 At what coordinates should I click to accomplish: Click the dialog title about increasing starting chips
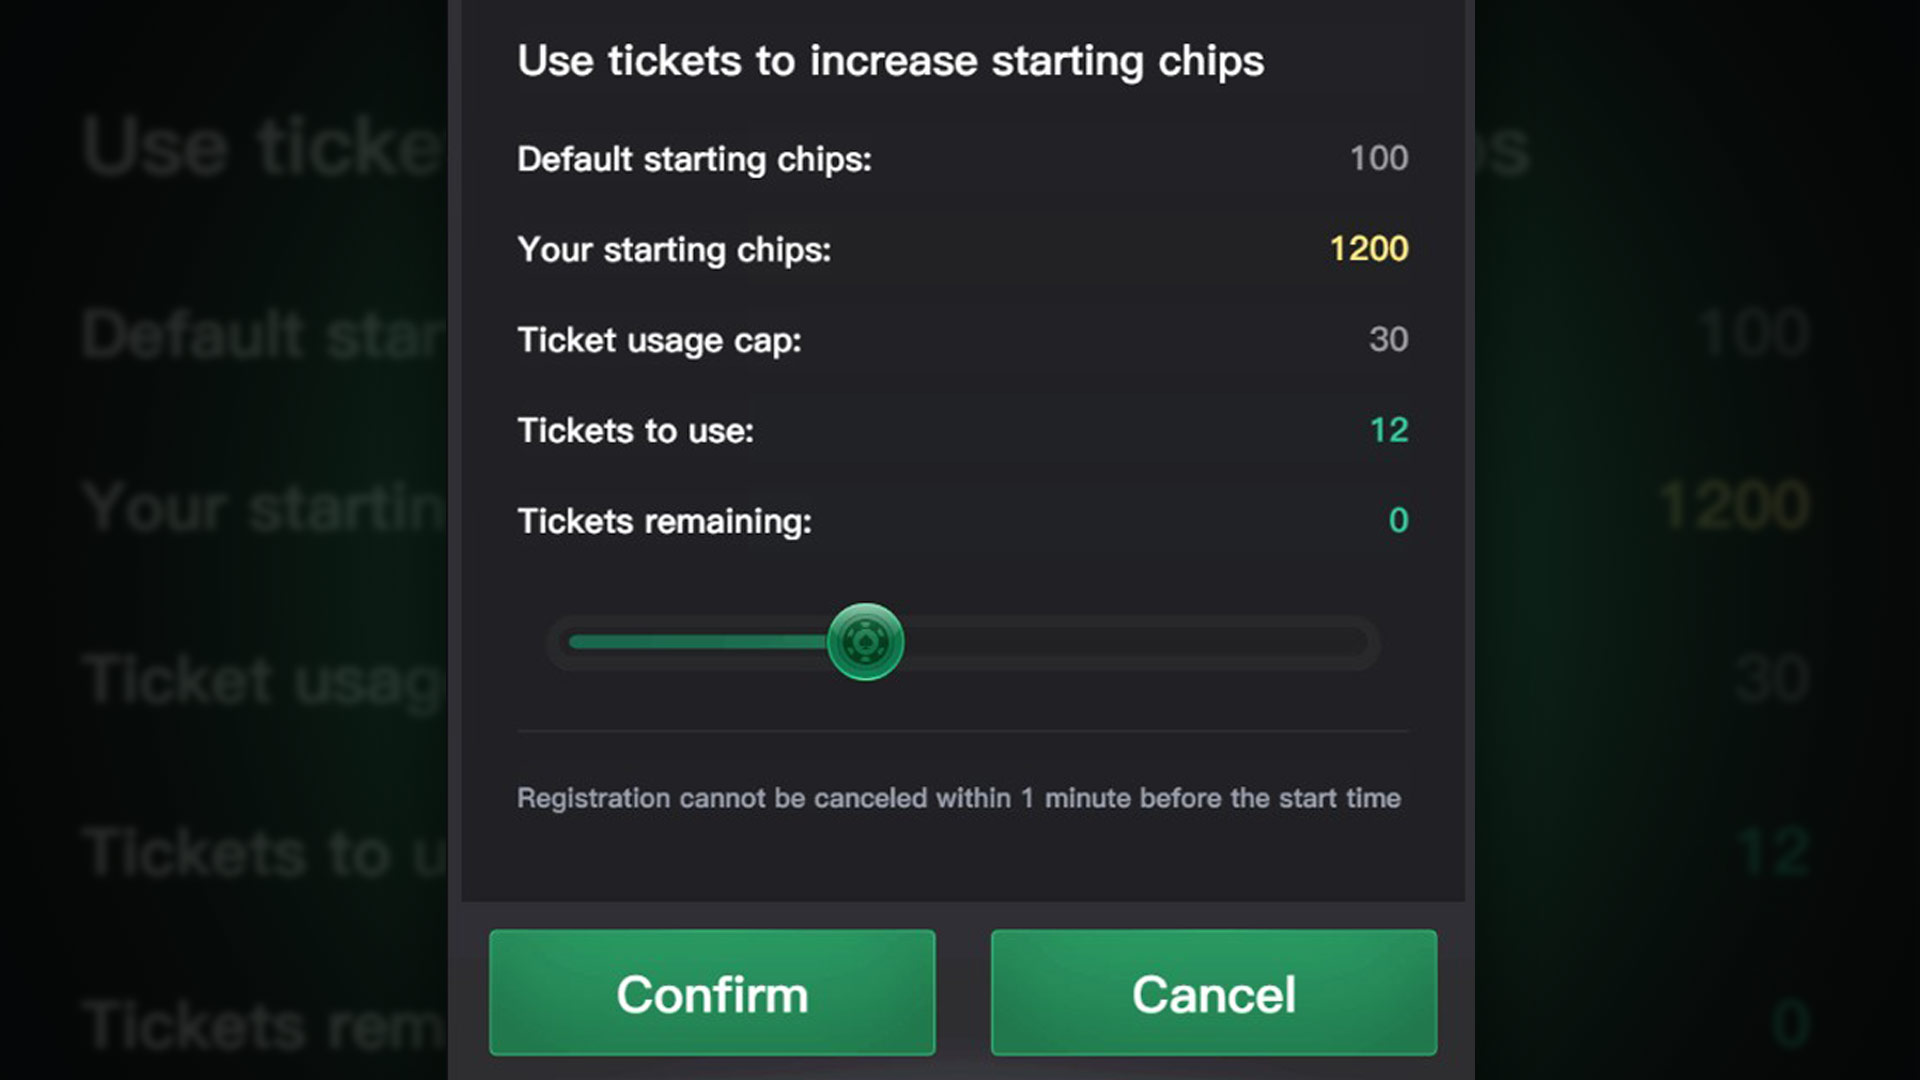click(890, 60)
